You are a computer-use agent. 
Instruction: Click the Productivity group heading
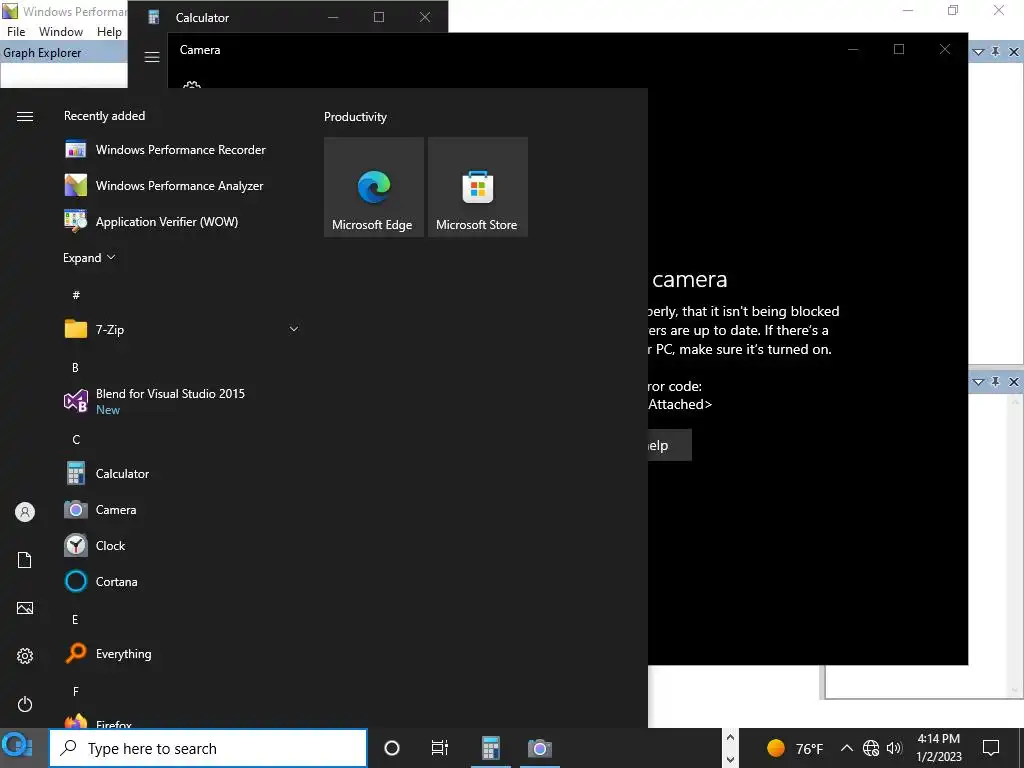click(355, 117)
